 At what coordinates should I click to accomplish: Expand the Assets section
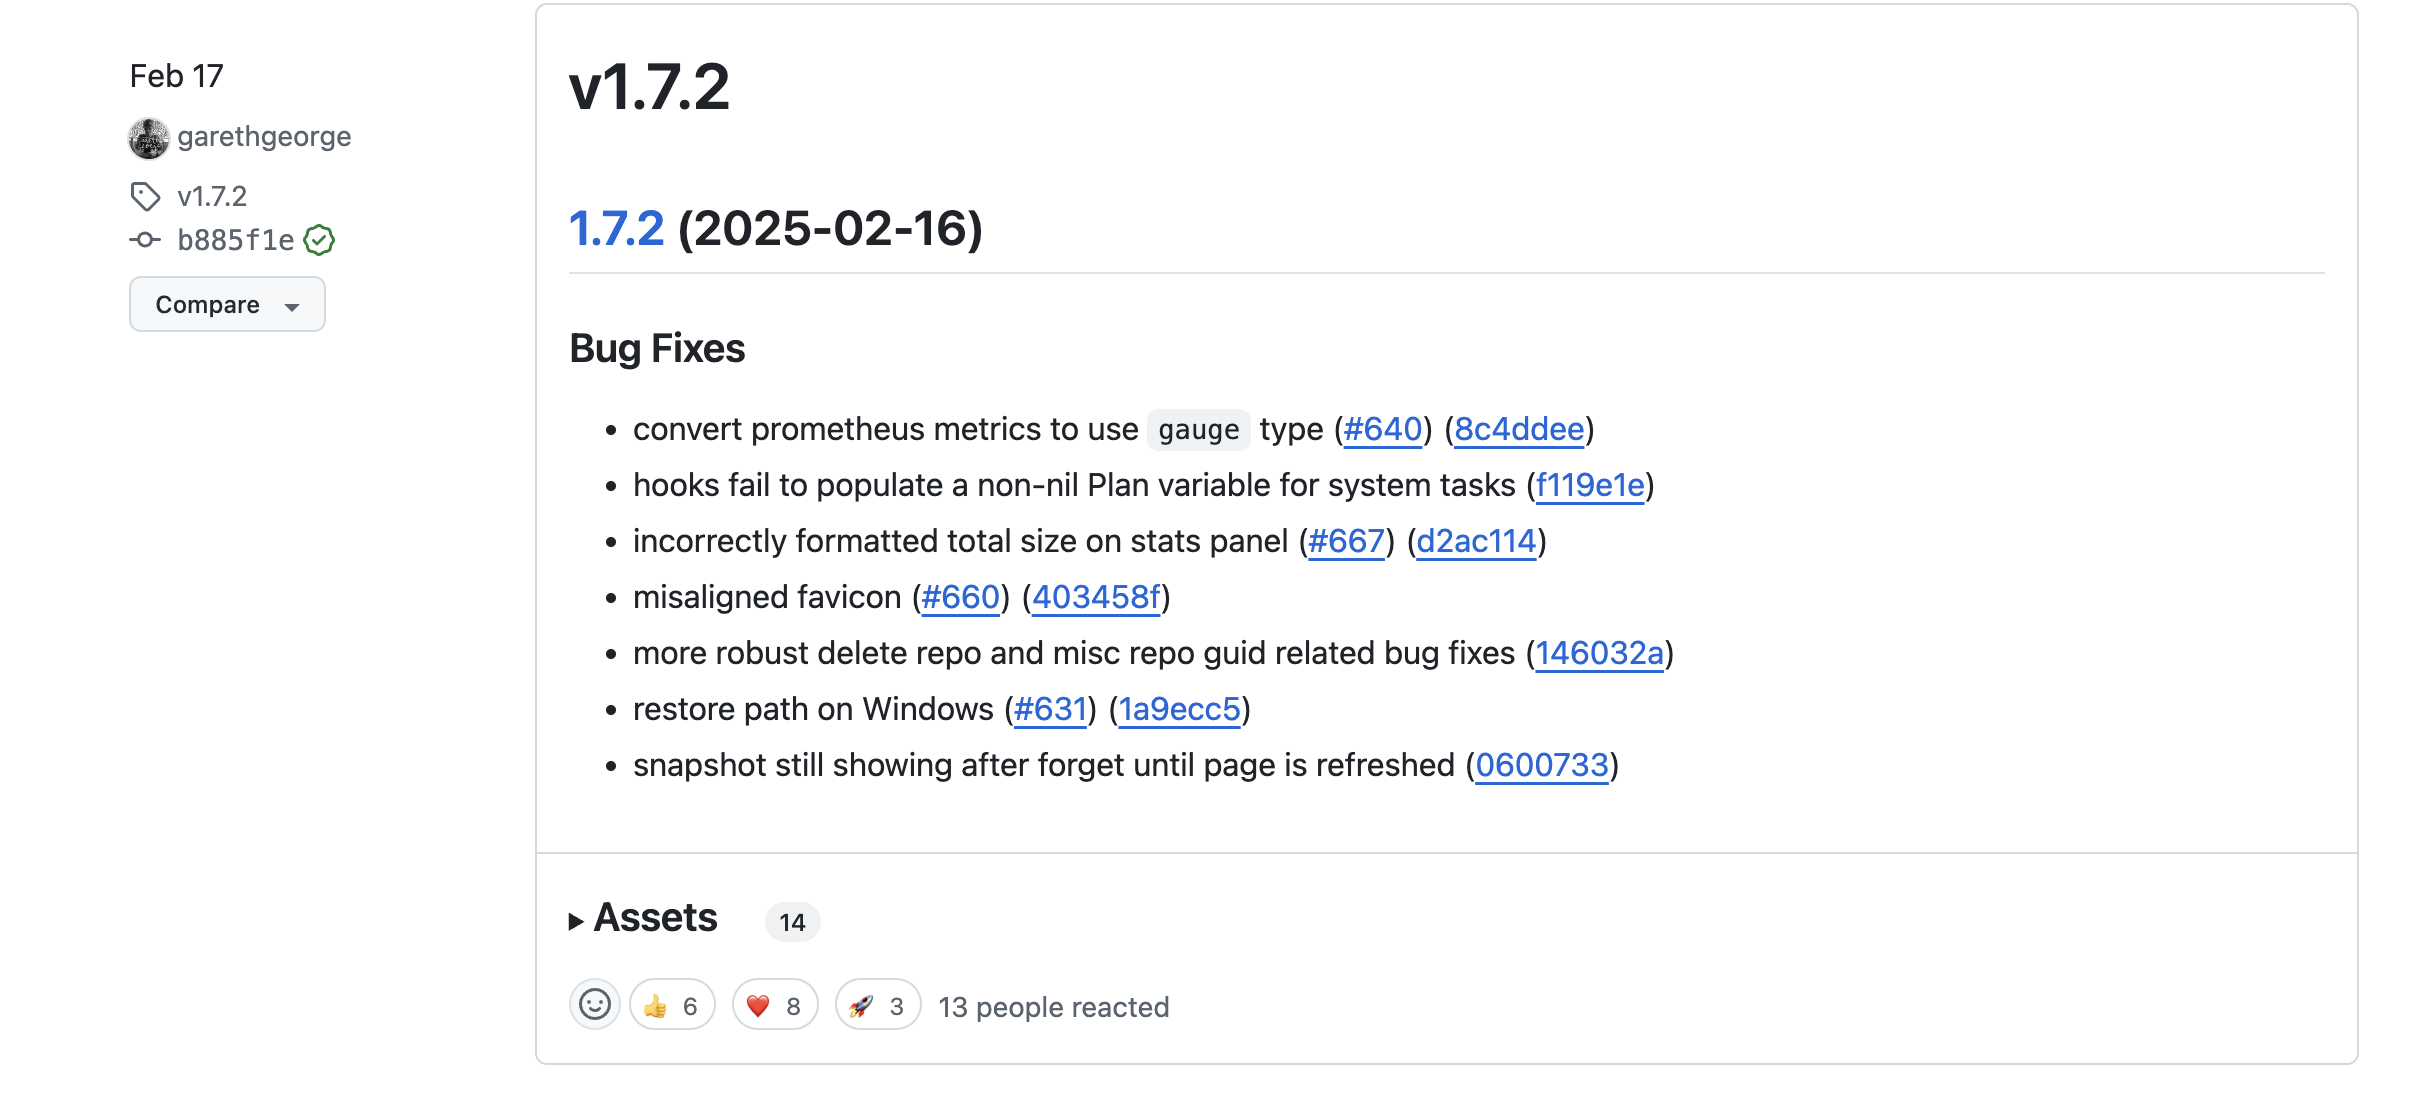(x=644, y=918)
